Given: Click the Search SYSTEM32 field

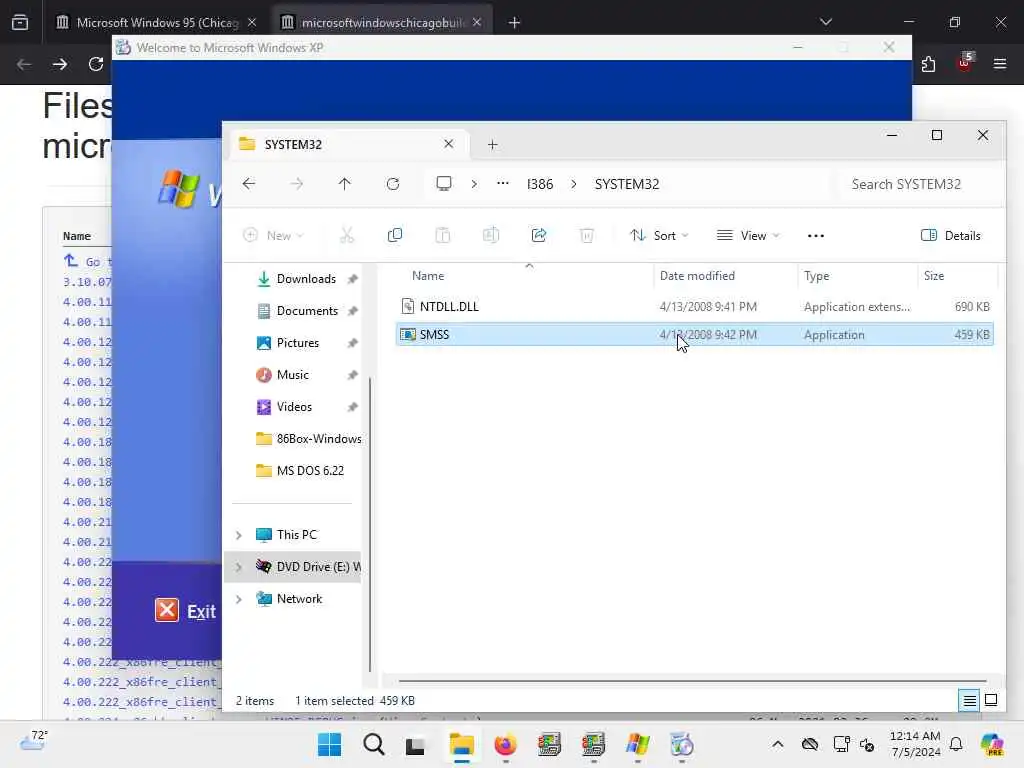Looking at the screenshot, I should point(918,184).
